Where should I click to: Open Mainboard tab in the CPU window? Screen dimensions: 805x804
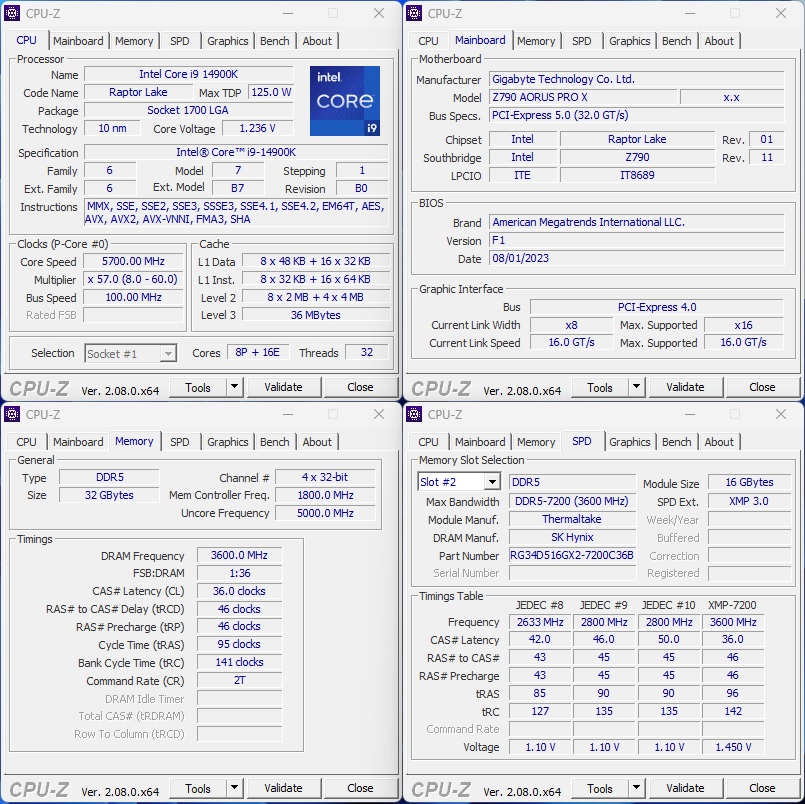(x=78, y=41)
